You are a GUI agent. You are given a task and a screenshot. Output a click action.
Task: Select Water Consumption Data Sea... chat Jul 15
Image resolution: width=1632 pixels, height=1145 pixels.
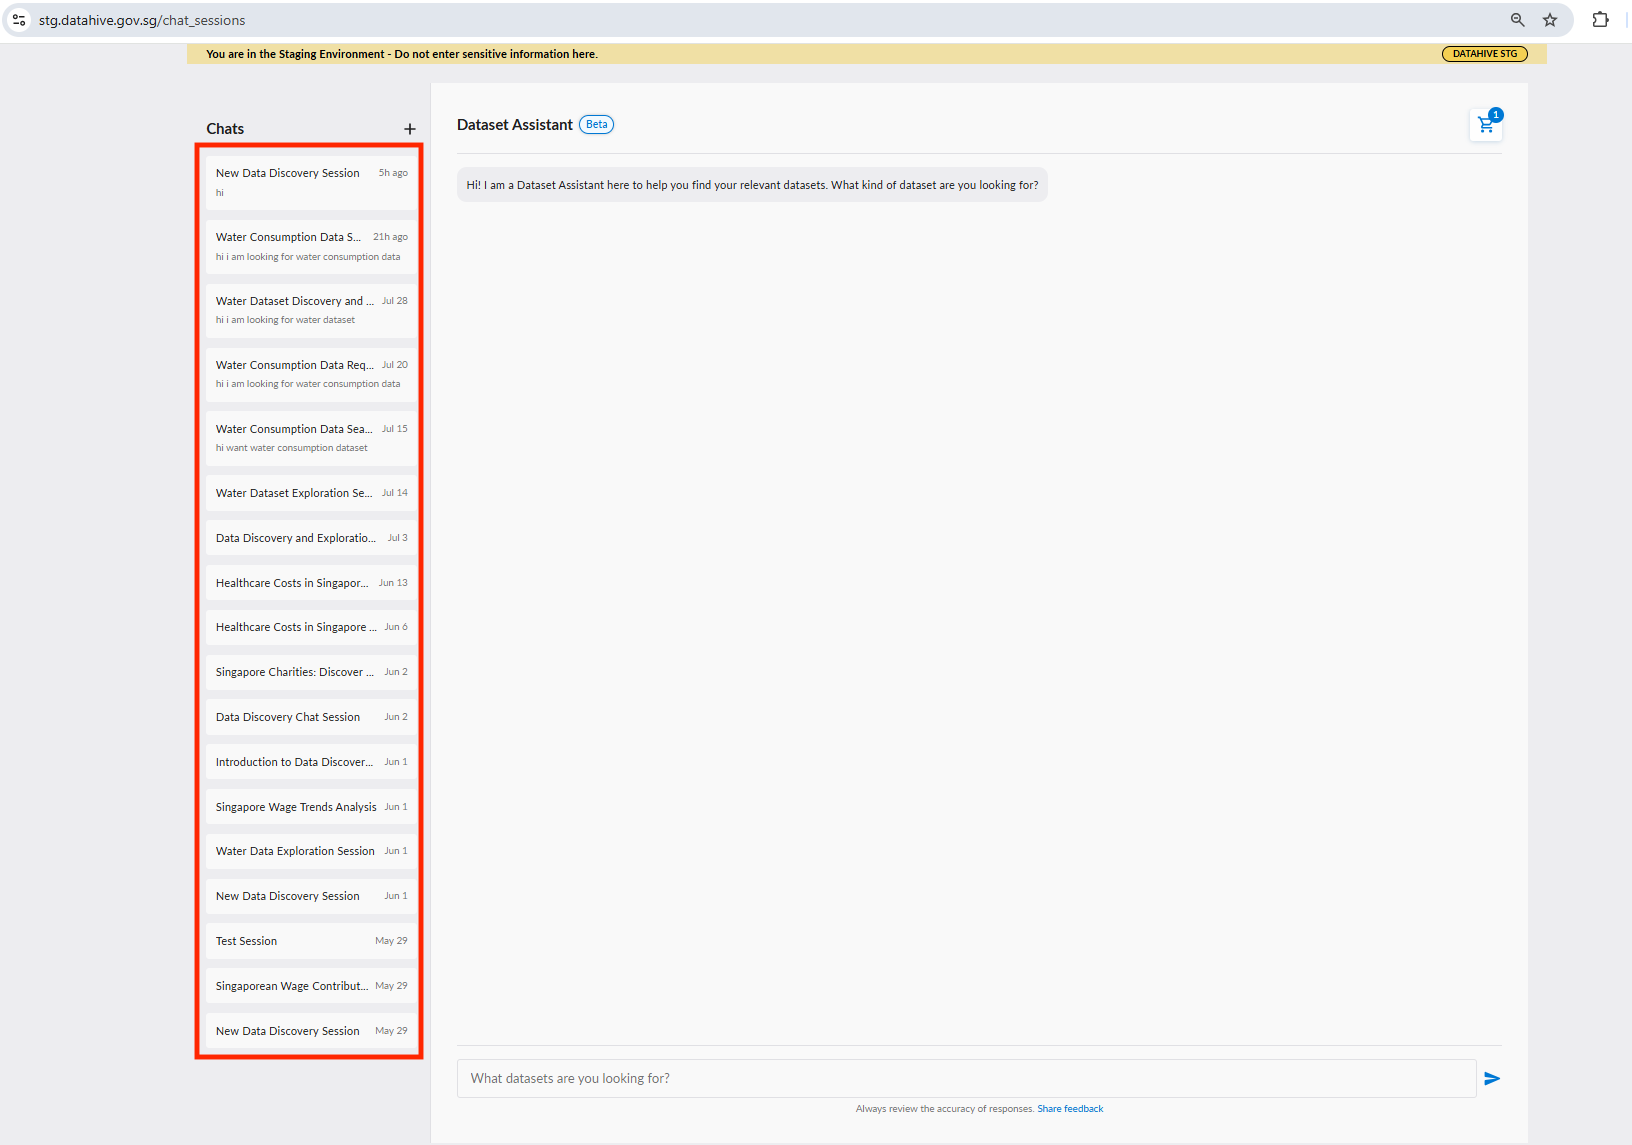[311, 438]
